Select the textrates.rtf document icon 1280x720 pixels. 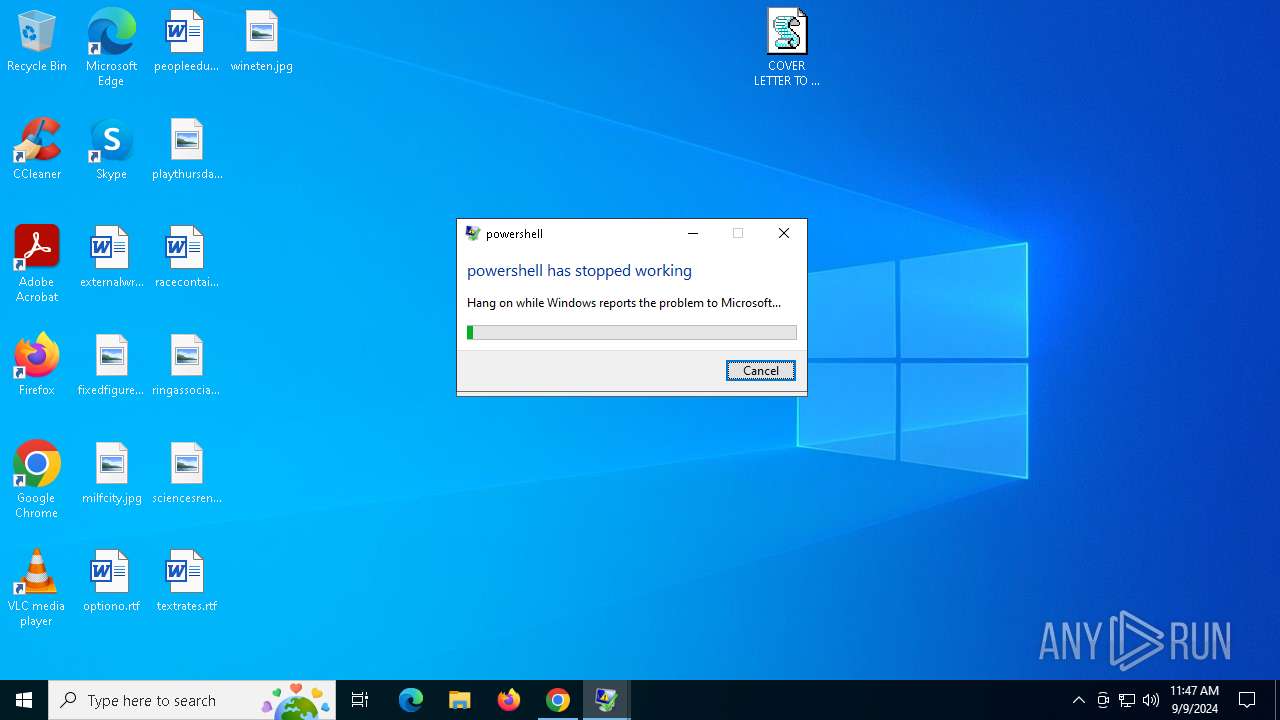pos(186,582)
